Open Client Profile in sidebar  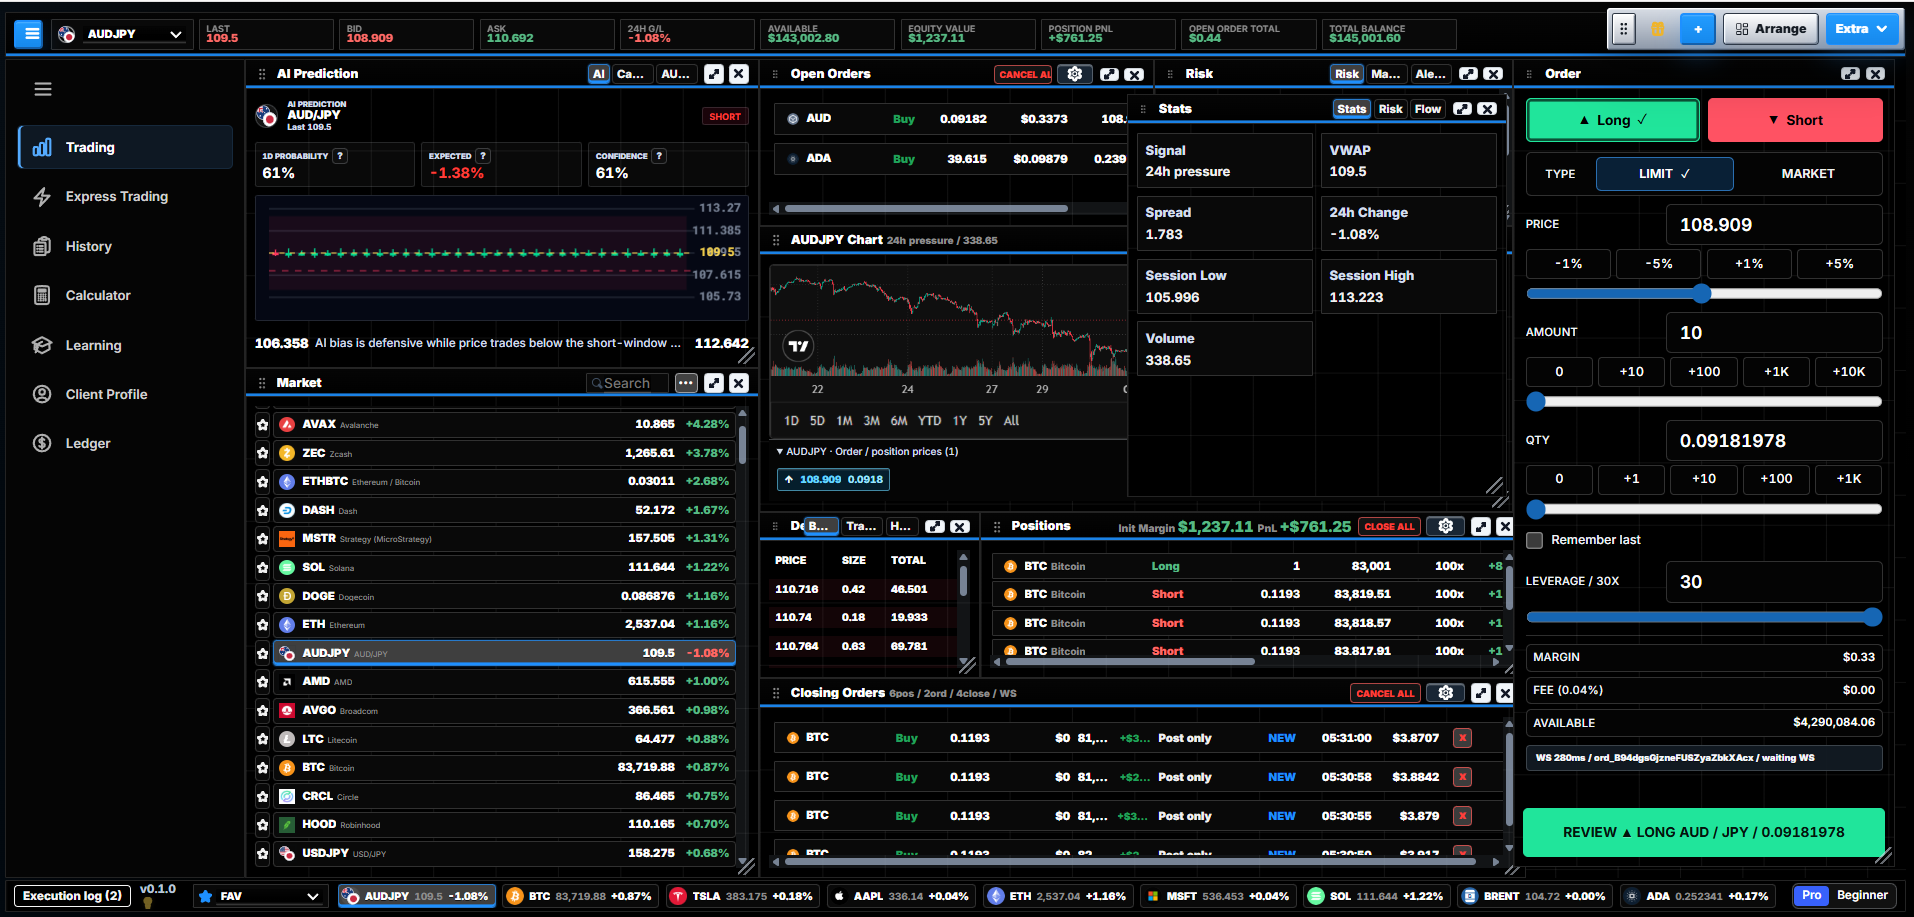(x=106, y=394)
